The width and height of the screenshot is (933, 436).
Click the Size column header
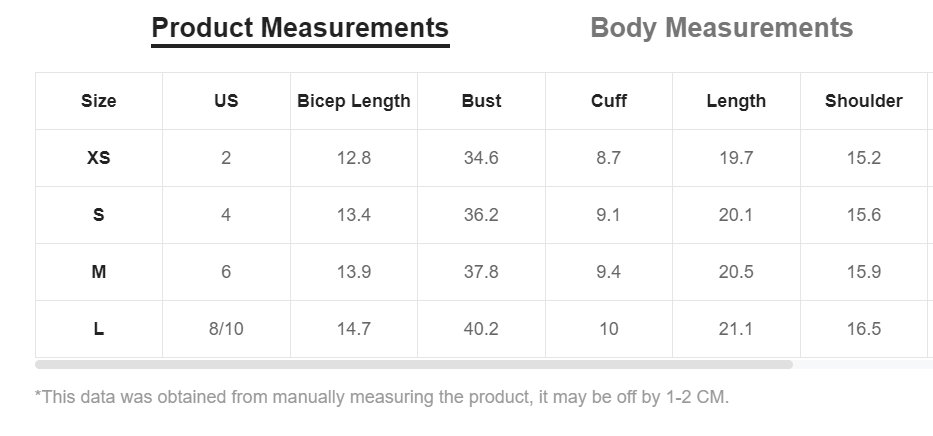[99, 101]
